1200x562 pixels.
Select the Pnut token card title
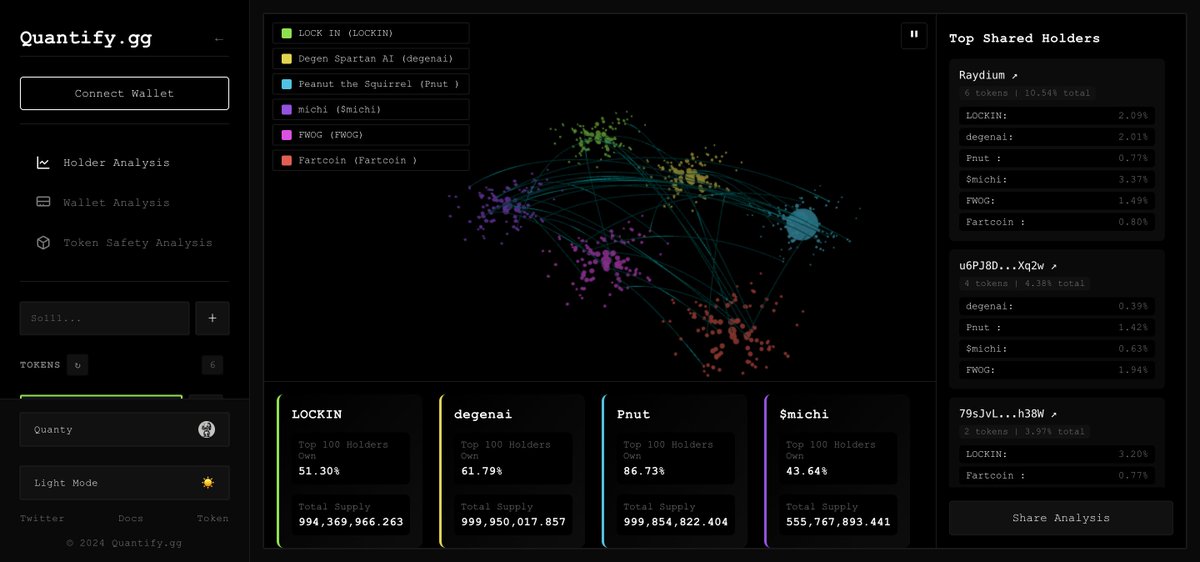633,414
